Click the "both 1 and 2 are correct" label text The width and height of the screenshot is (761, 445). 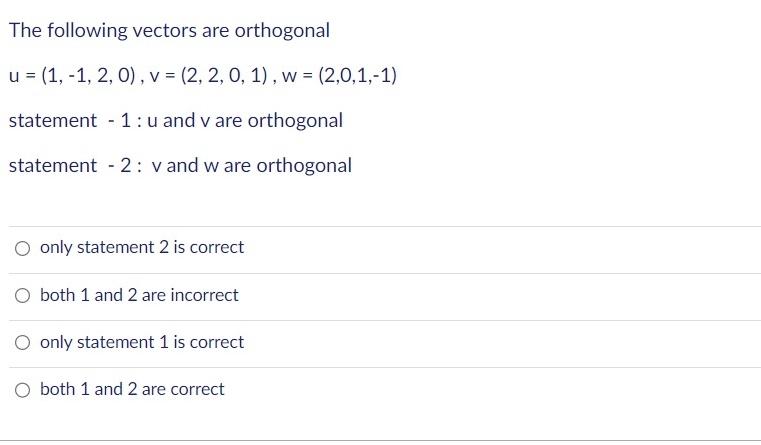(x=132, y=389)
